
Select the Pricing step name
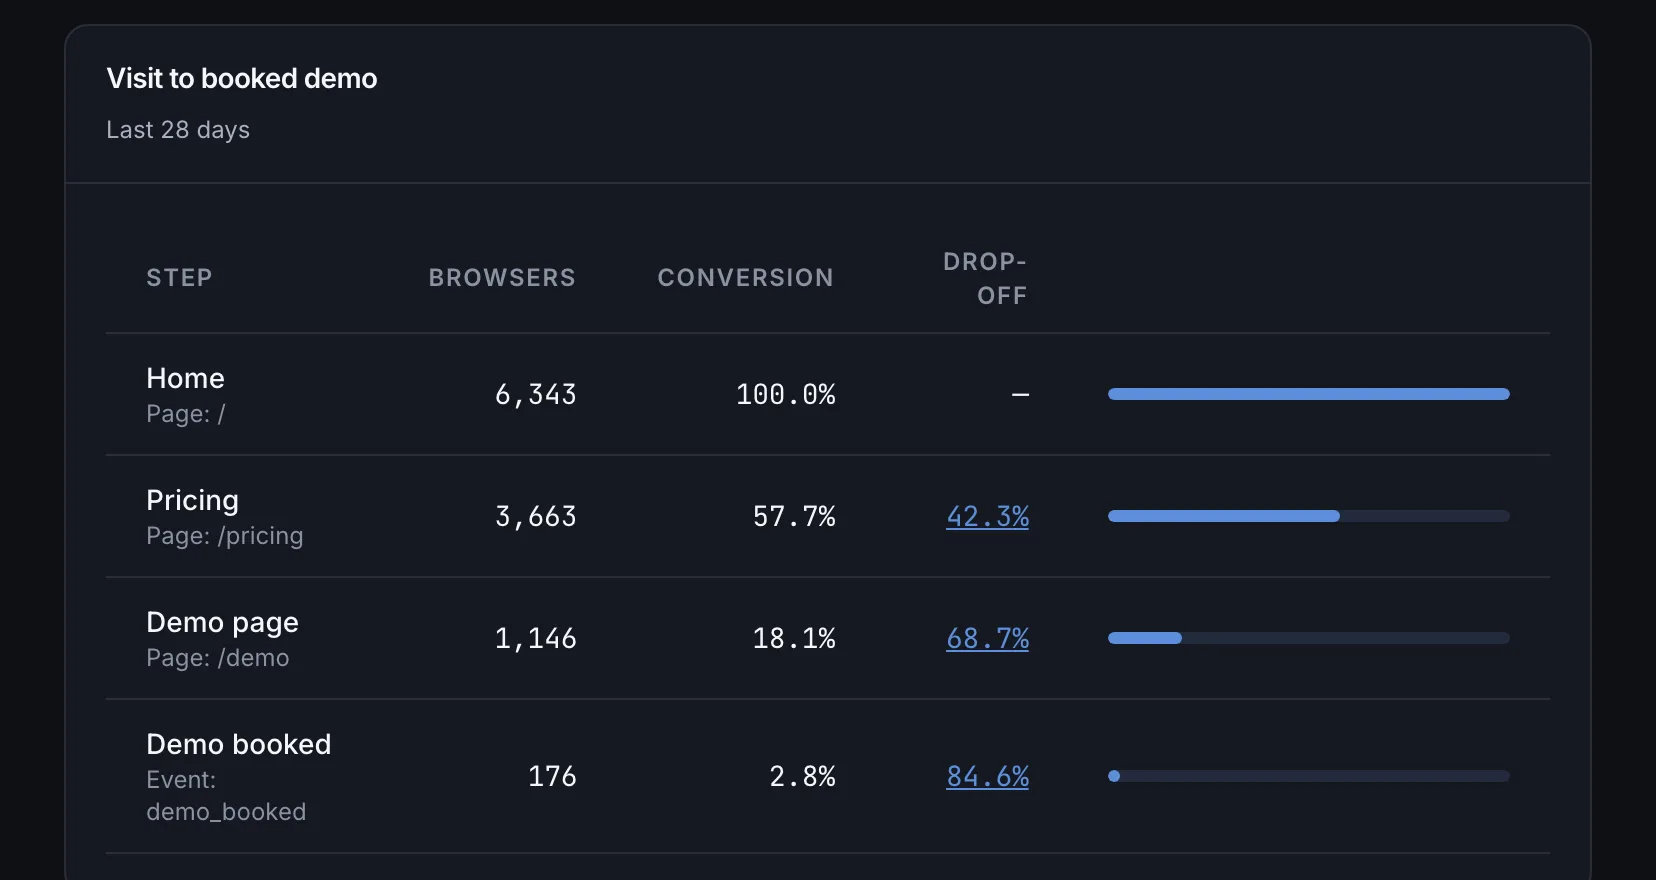[x=192, y=500]
